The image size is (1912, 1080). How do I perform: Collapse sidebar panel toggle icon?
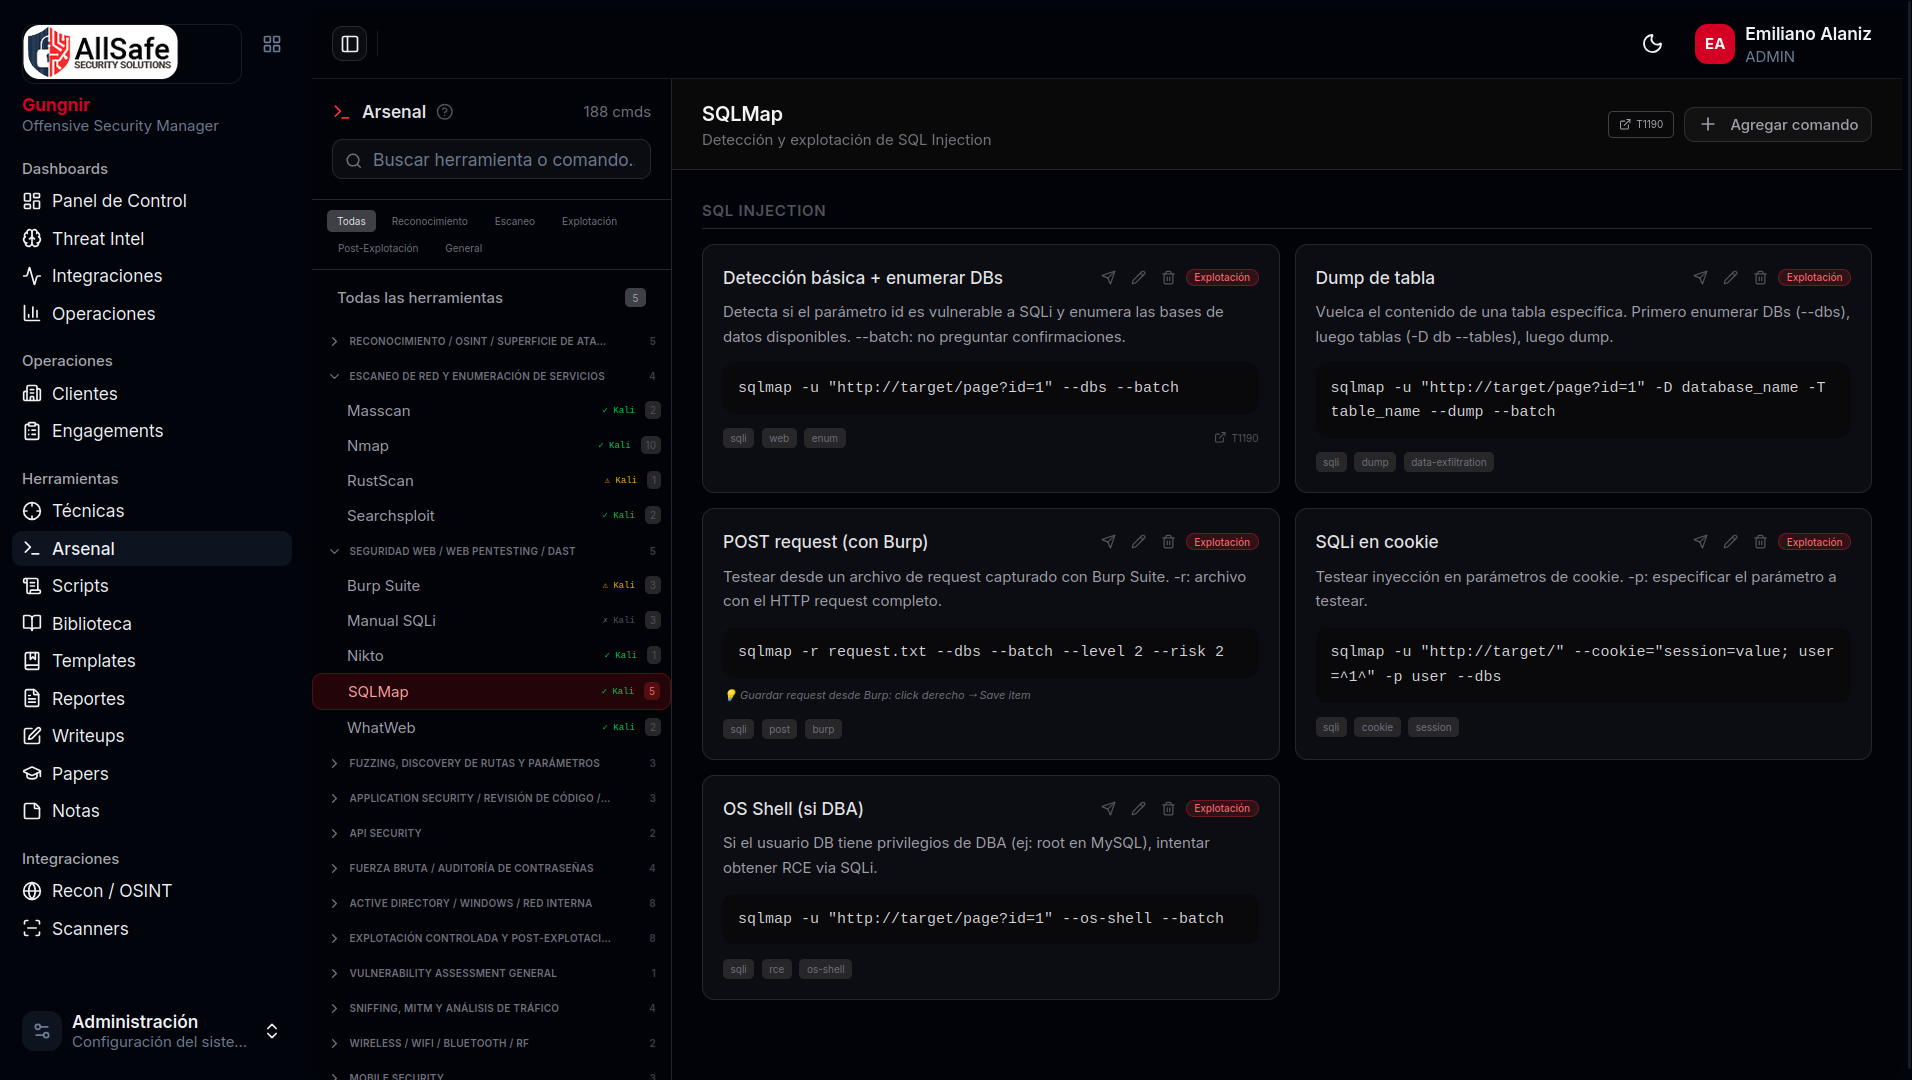350,44
